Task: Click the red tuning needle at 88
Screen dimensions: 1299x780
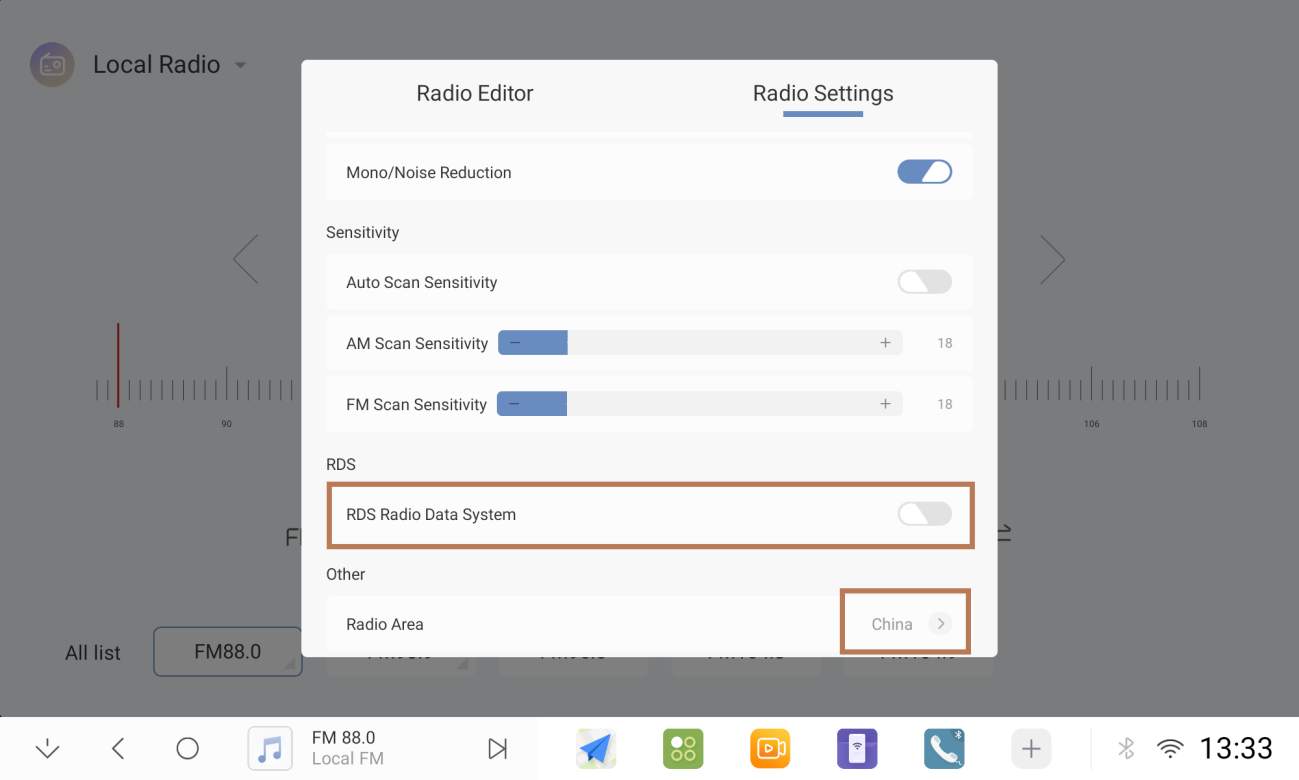Action: tap(118, 365)
